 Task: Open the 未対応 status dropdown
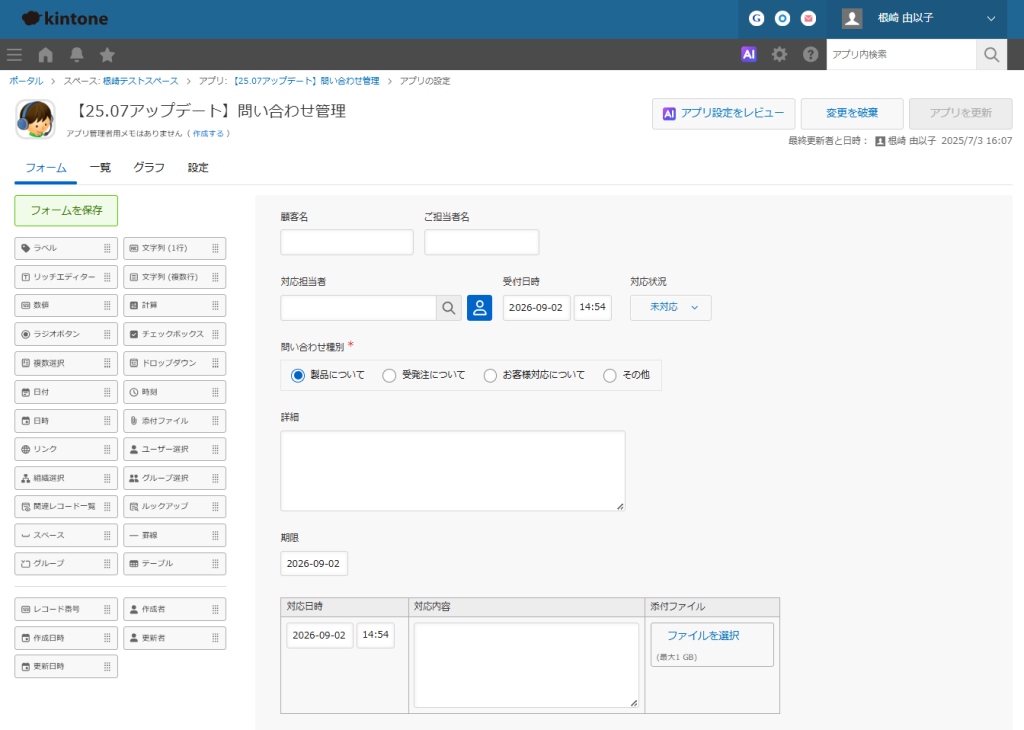tap(671, 308)
